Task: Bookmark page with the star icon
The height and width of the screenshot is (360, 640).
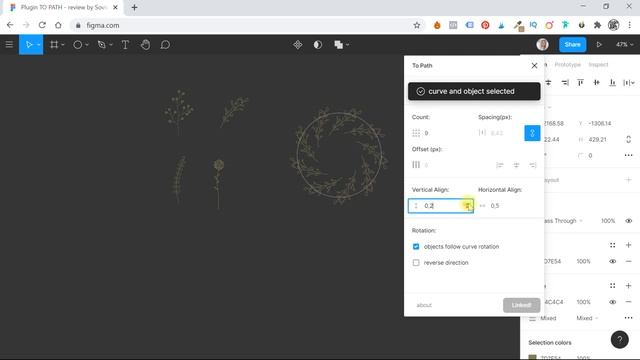Action: [x=417, y=25]
